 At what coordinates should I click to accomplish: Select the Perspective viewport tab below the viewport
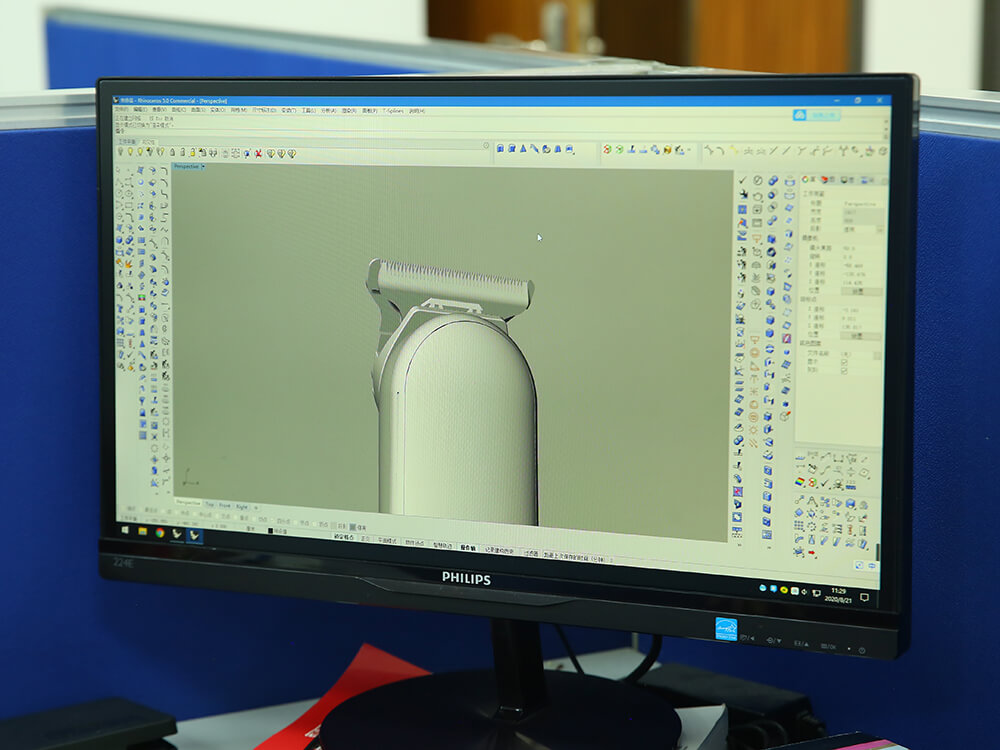click(x=188, y=503)
